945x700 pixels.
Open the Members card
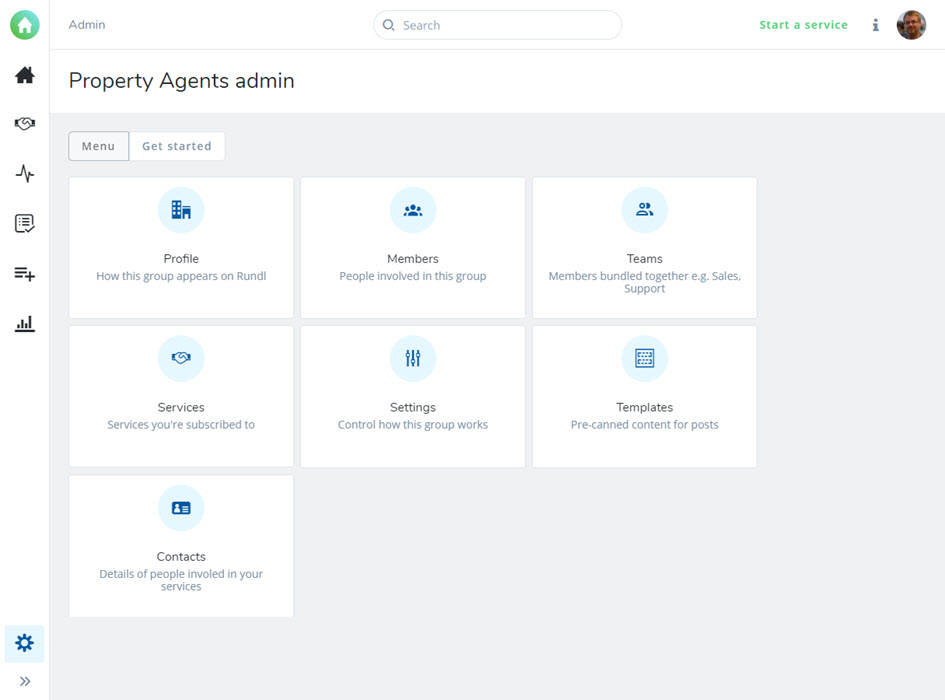tap(413, 248)
